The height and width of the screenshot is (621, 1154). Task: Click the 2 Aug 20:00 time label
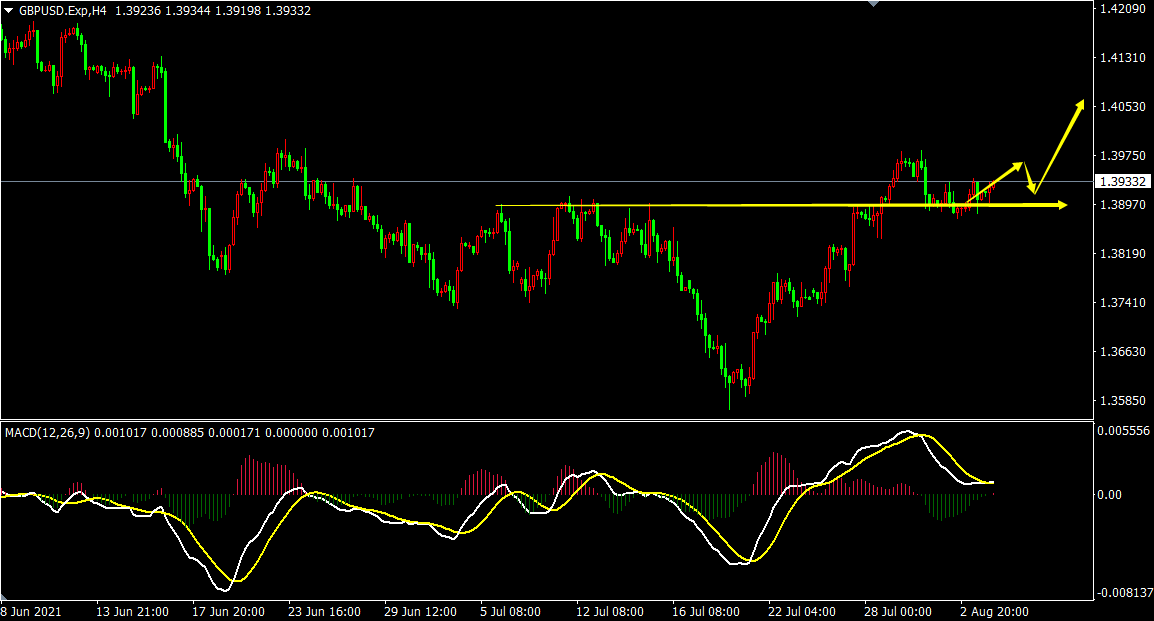(994, 611)
